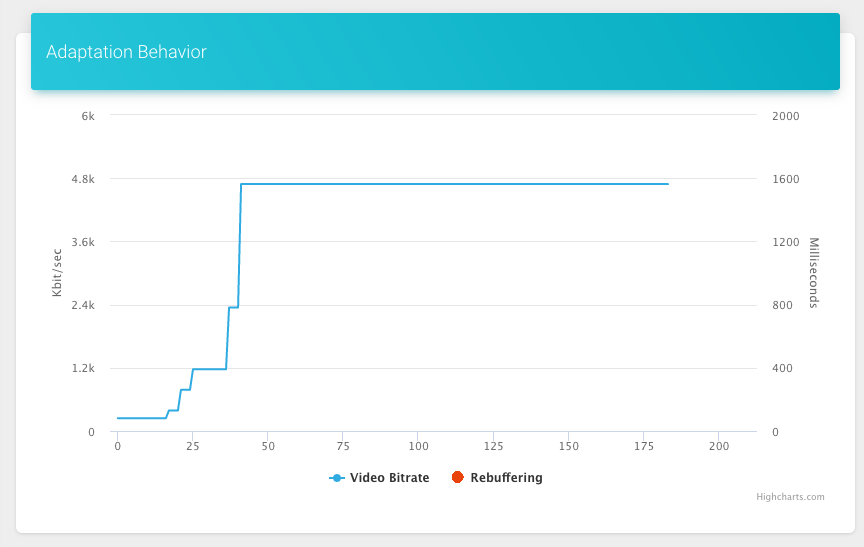The width and height of the screenshot is (864, 547).
Task: Click the Kbit/sec axis title
Action: coord(57,273)
